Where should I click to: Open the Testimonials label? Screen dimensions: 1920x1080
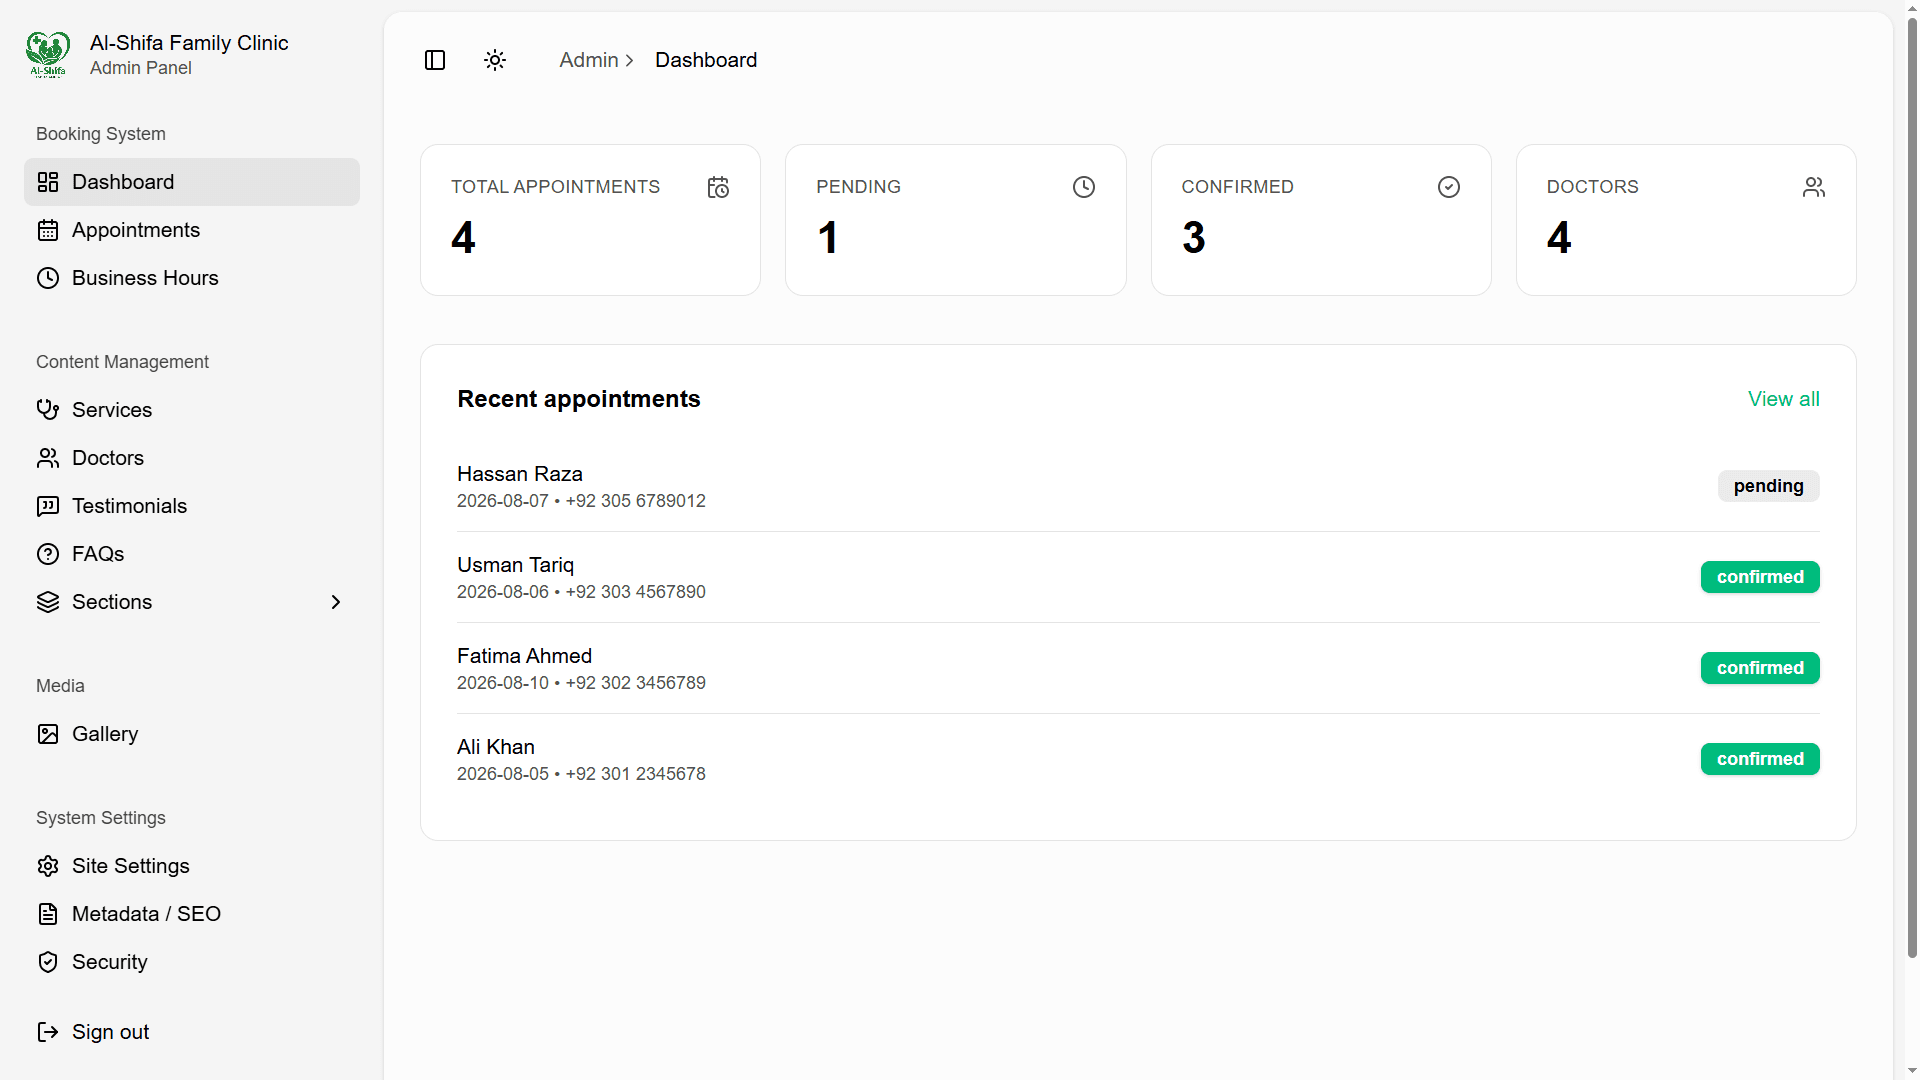(x=129, y=506)
